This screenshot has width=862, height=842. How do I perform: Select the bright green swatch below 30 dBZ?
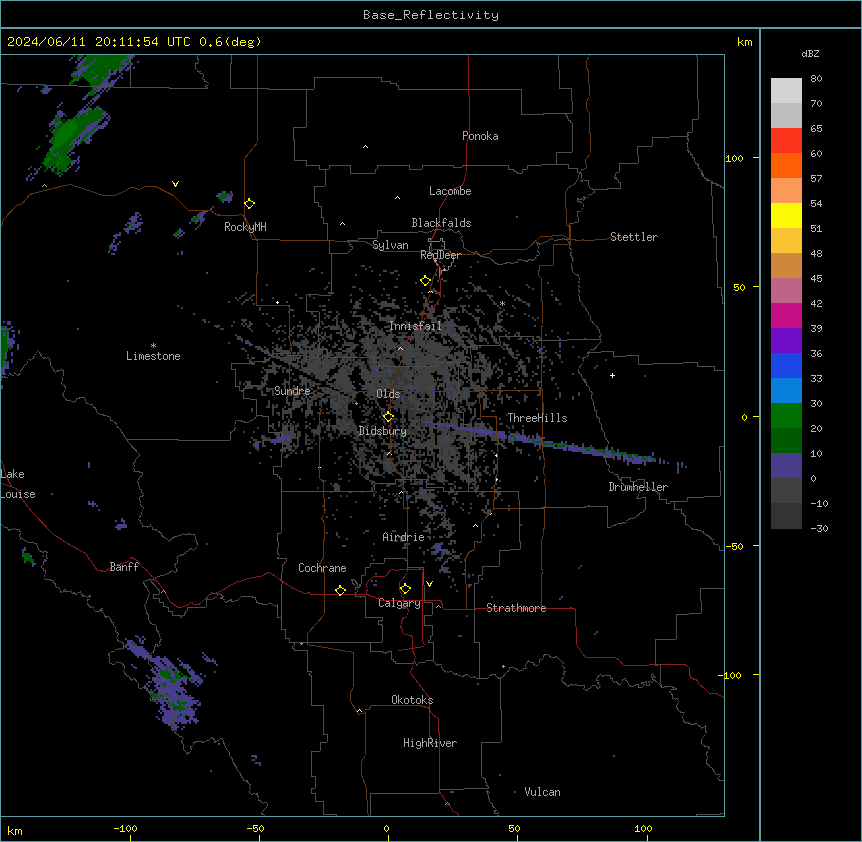click(786, 416)
